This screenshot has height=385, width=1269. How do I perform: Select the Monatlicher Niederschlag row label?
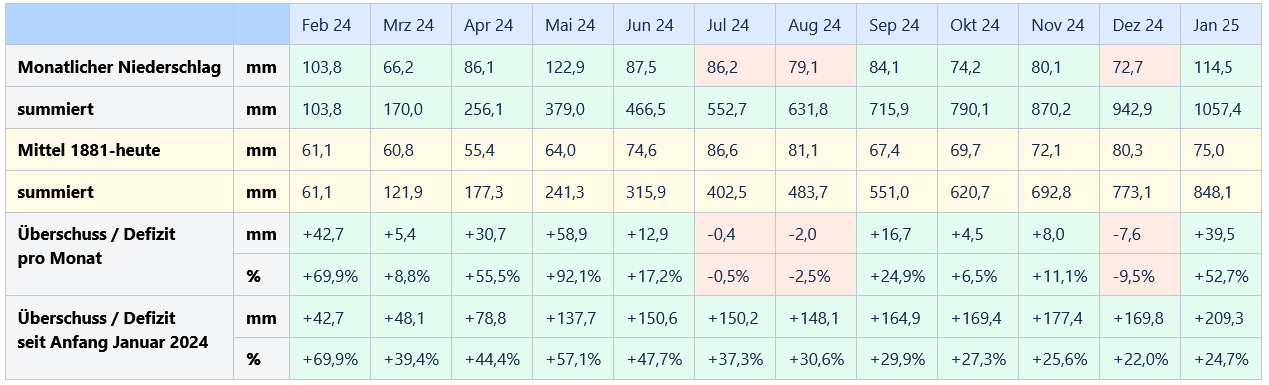[x=119, y=67]
